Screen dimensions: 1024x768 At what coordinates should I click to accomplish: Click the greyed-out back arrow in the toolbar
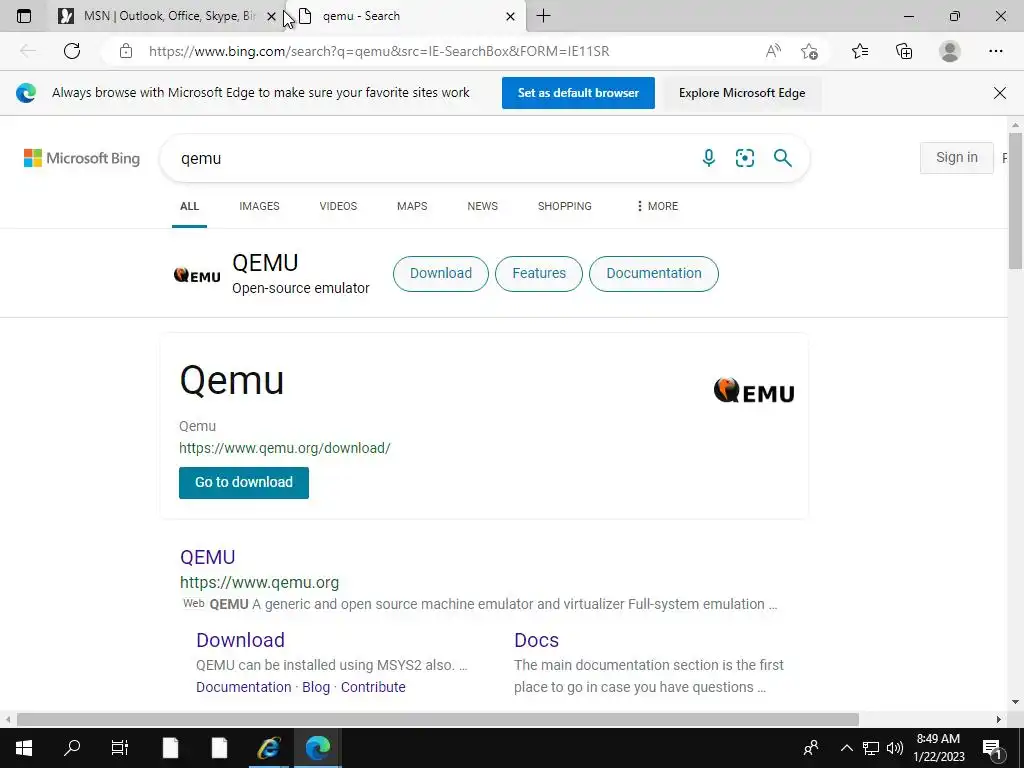[x=27, y=51]
